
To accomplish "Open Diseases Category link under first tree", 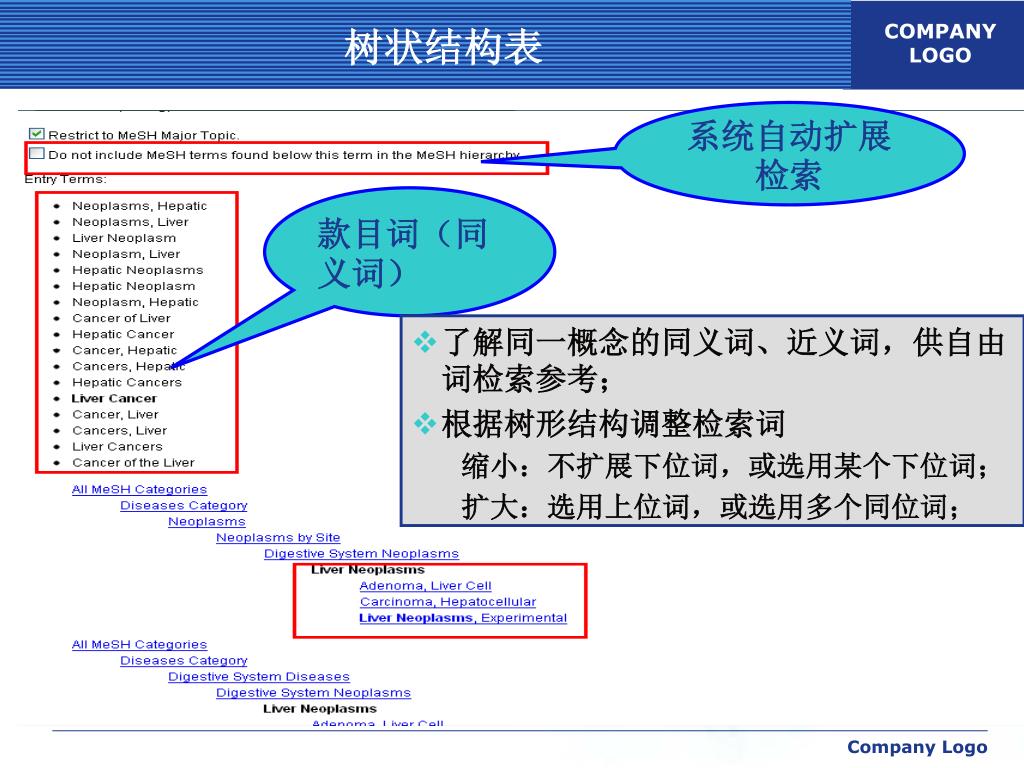I will point(184,505).
